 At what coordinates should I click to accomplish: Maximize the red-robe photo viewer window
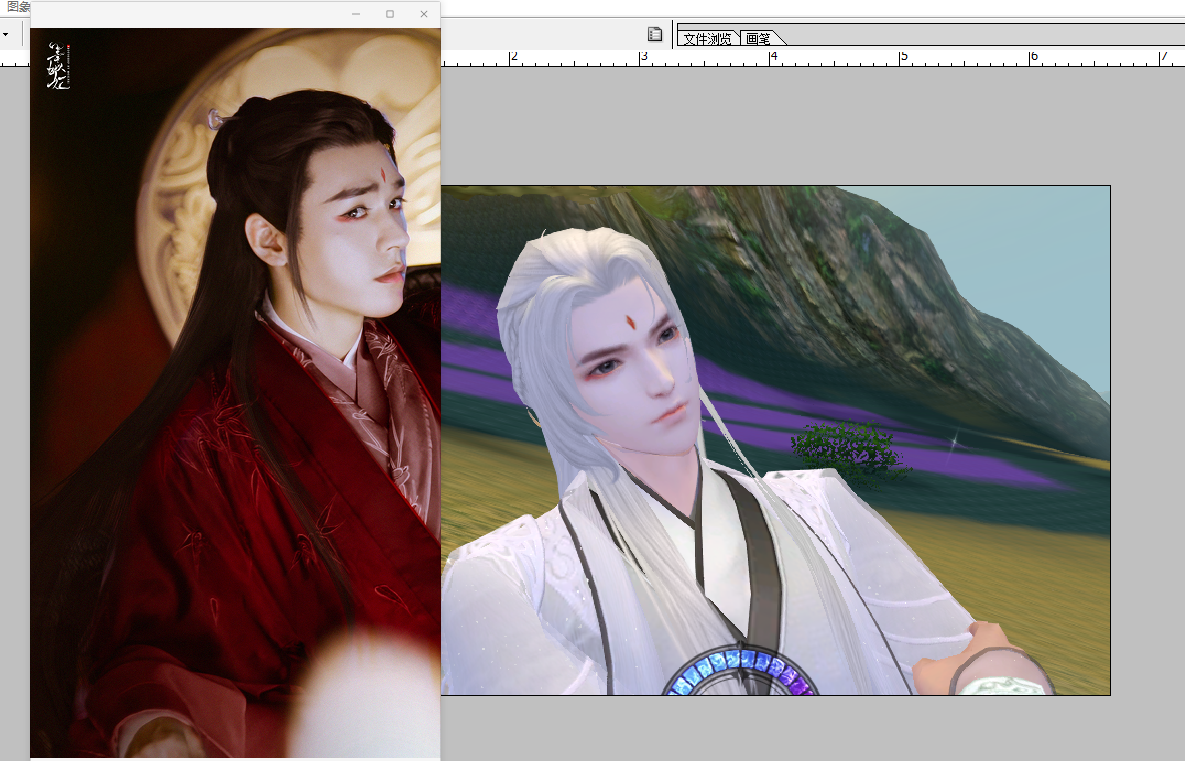tap(390, 14)
